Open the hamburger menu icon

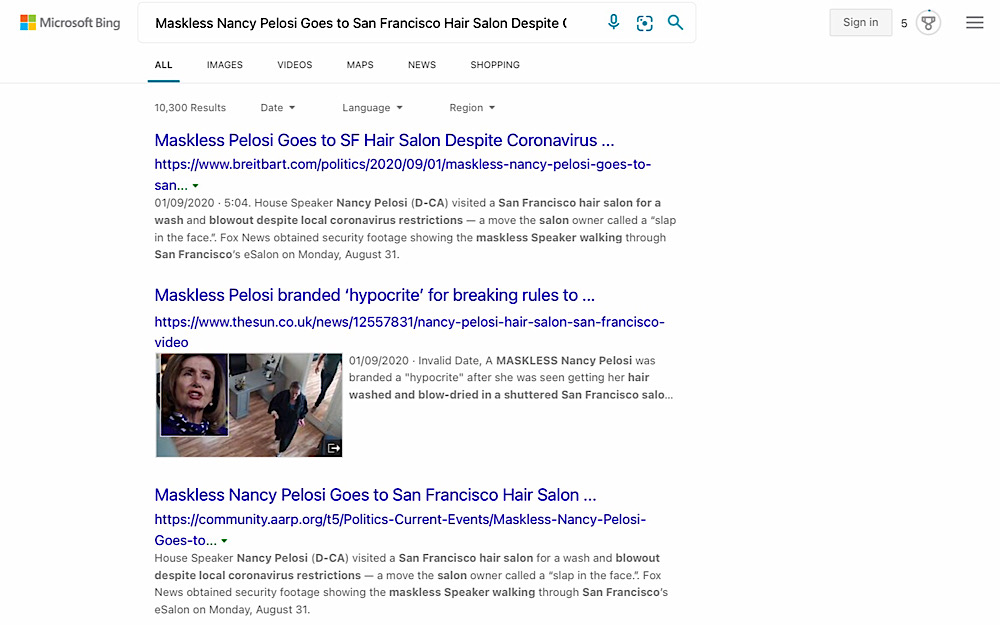coord(974,23)
